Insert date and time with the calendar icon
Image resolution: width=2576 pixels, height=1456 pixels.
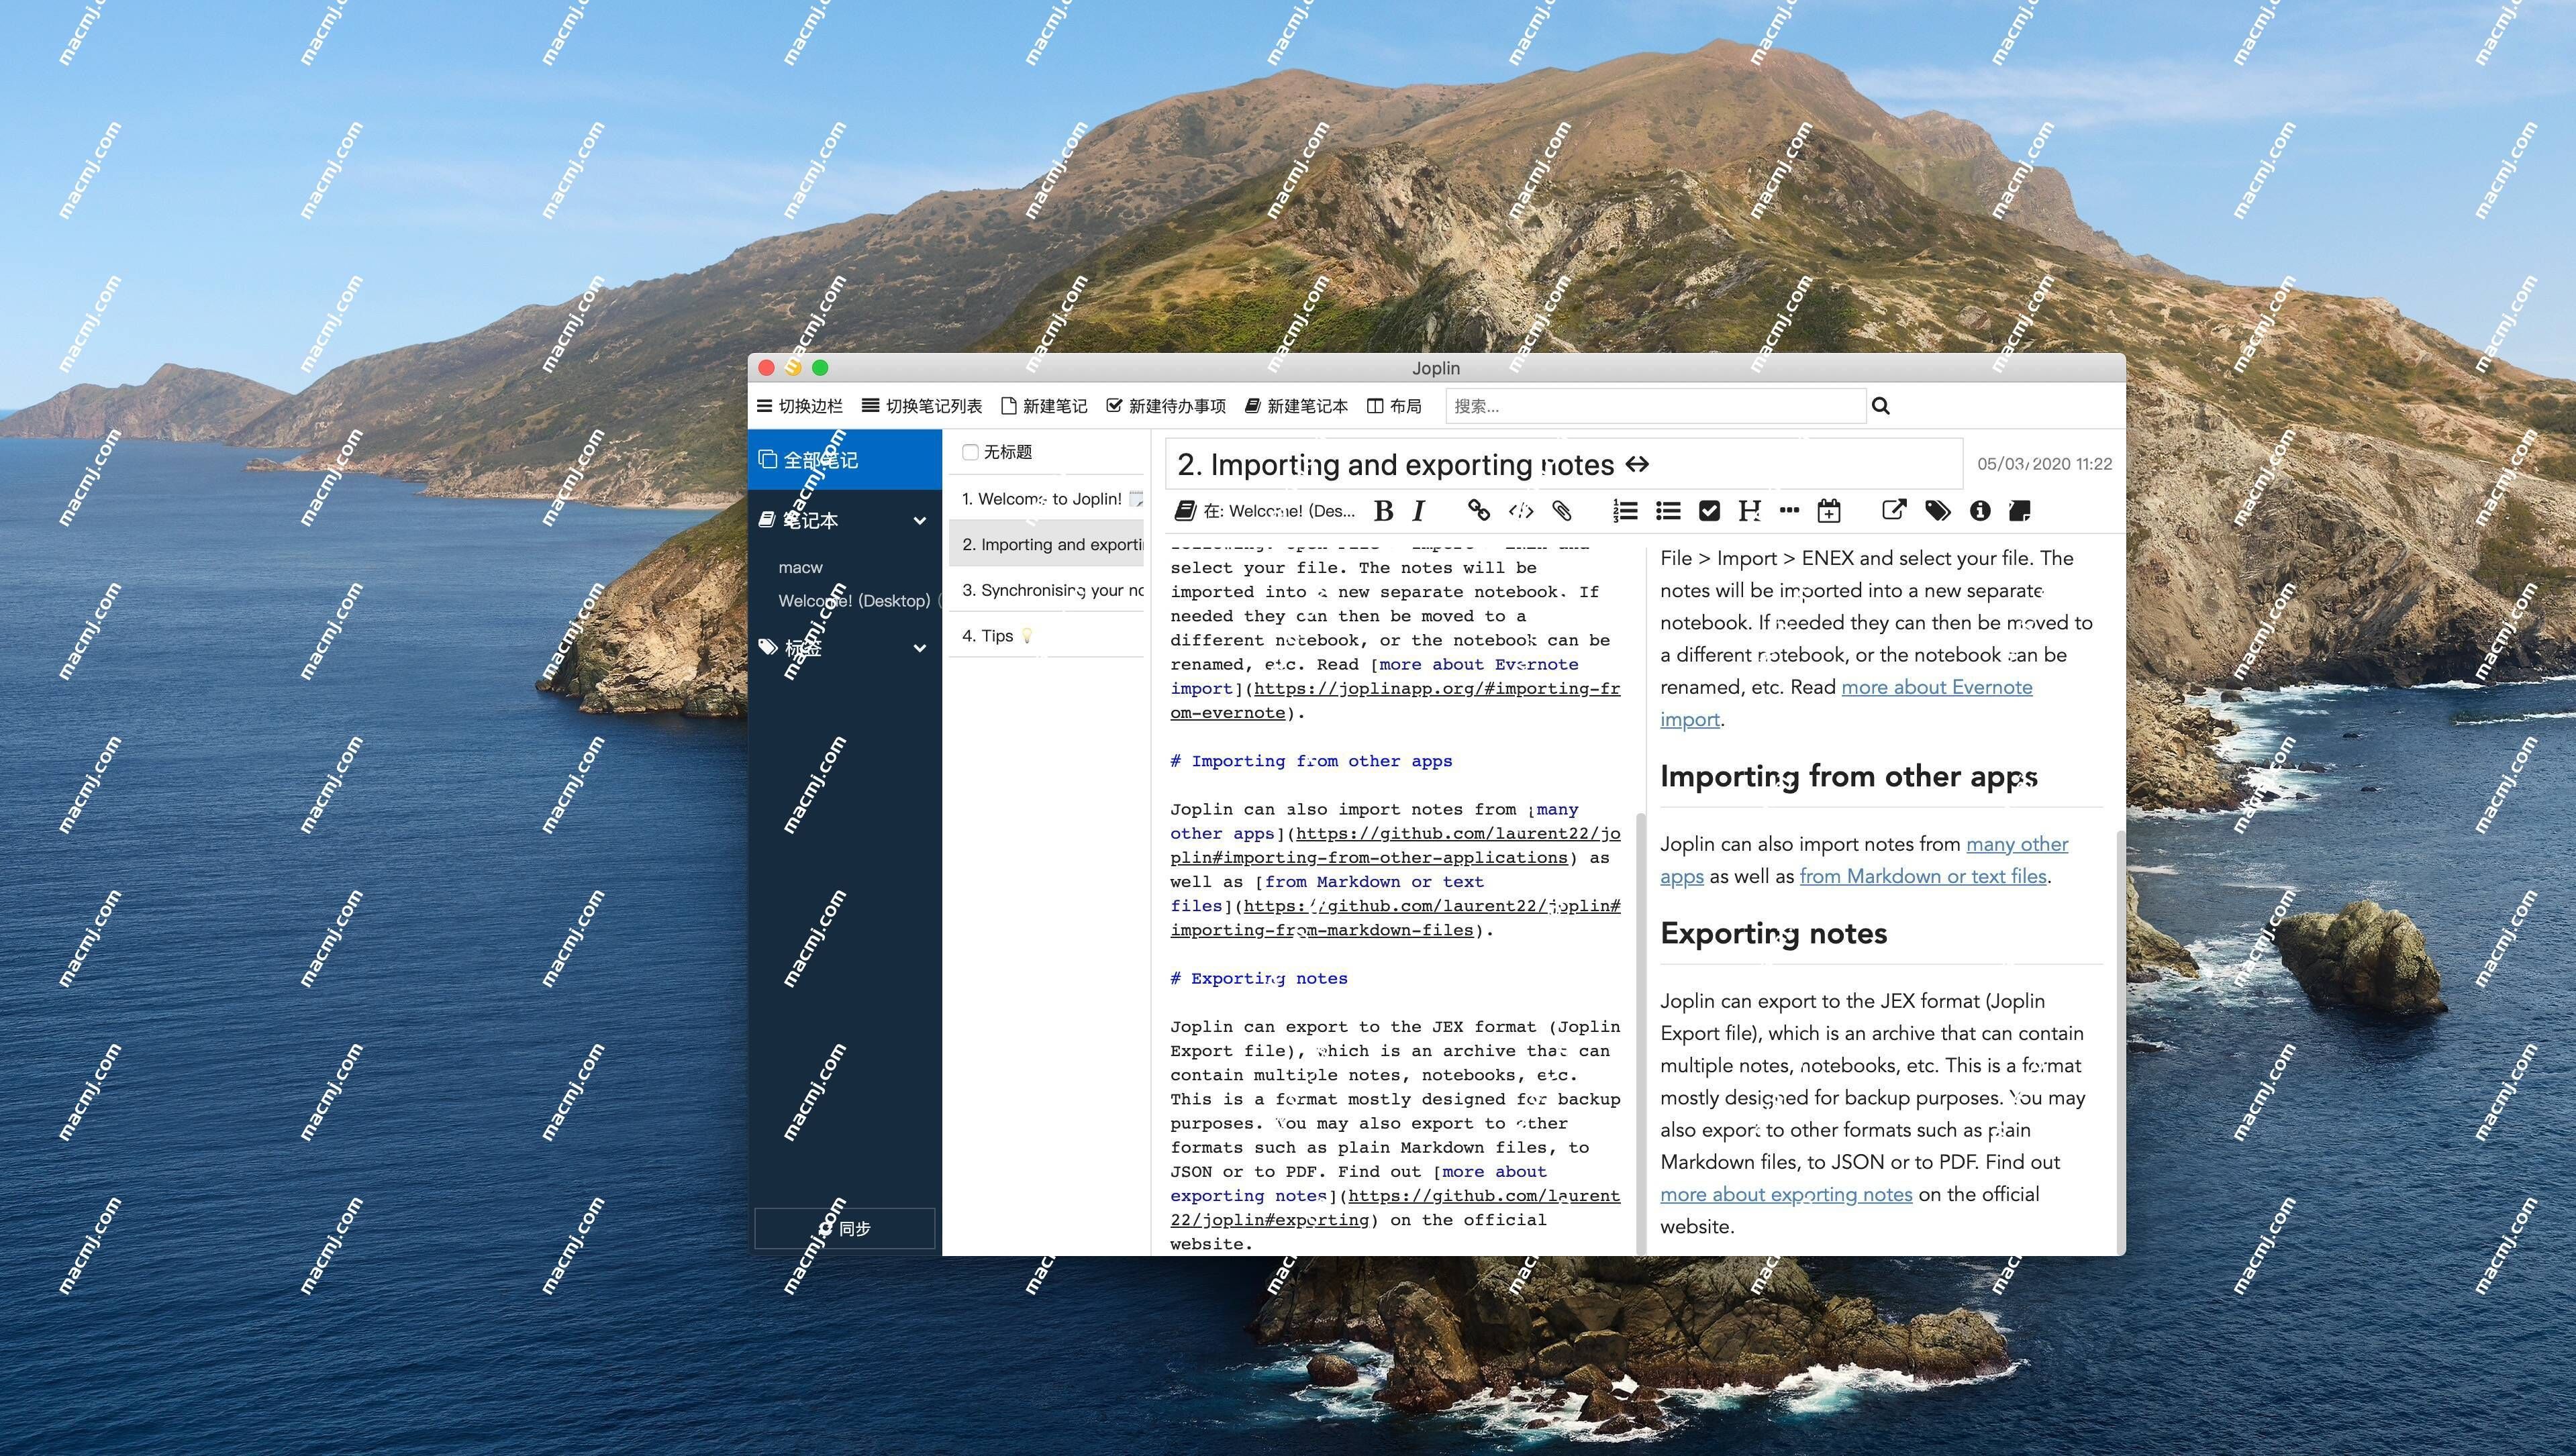1829,511
